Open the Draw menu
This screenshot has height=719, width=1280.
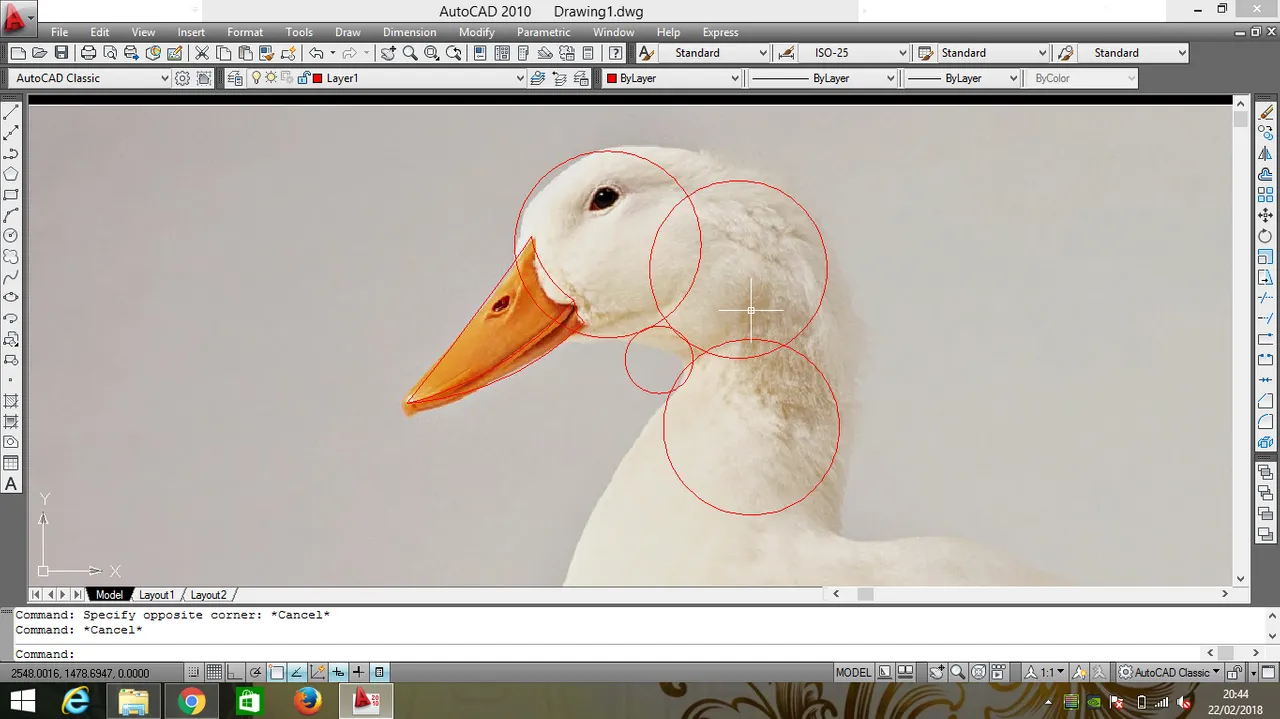[x=348, y=32]
